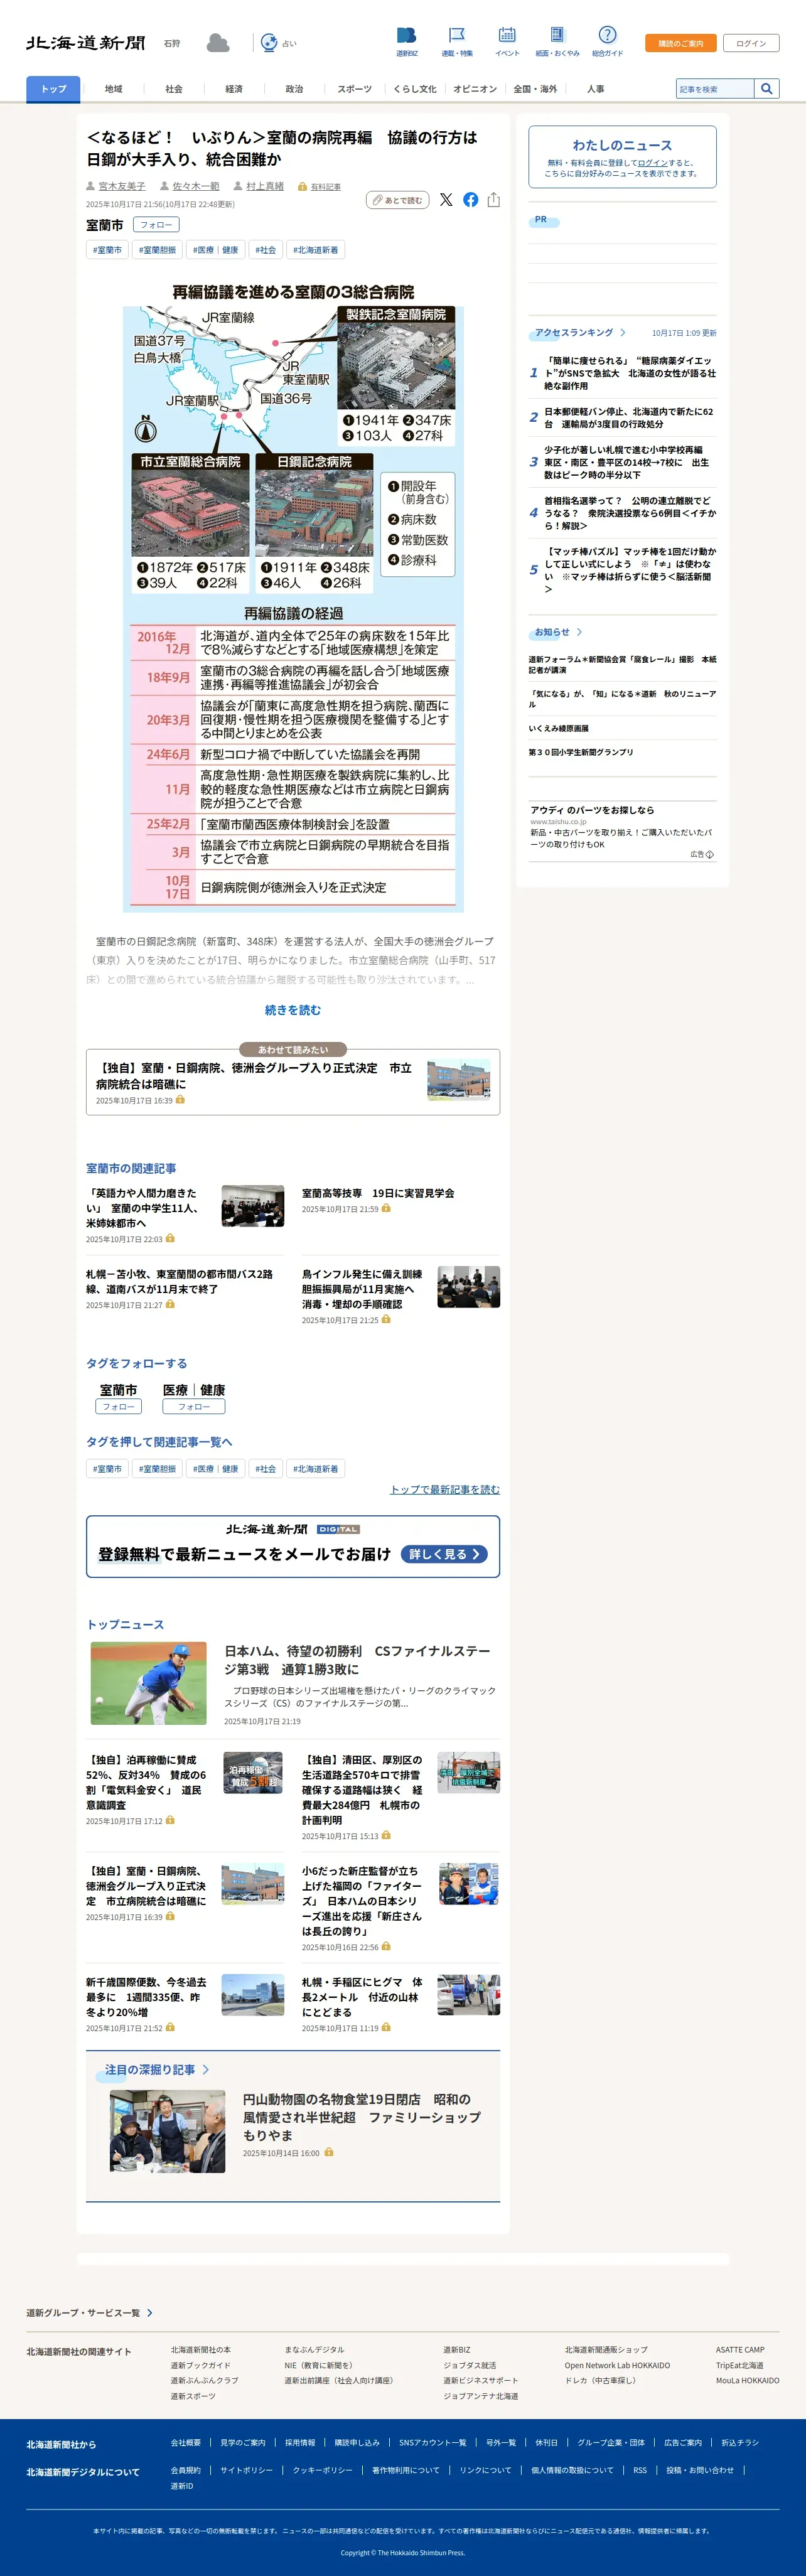Screen dimensions: 806x2576
Task: Click the ログイン button in header
Action: click(751, 43)
